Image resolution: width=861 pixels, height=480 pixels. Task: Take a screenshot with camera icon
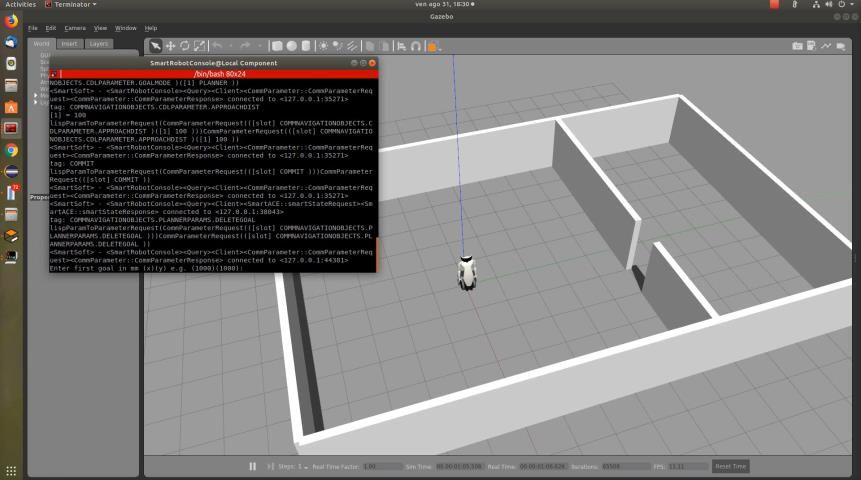(797, 46)
